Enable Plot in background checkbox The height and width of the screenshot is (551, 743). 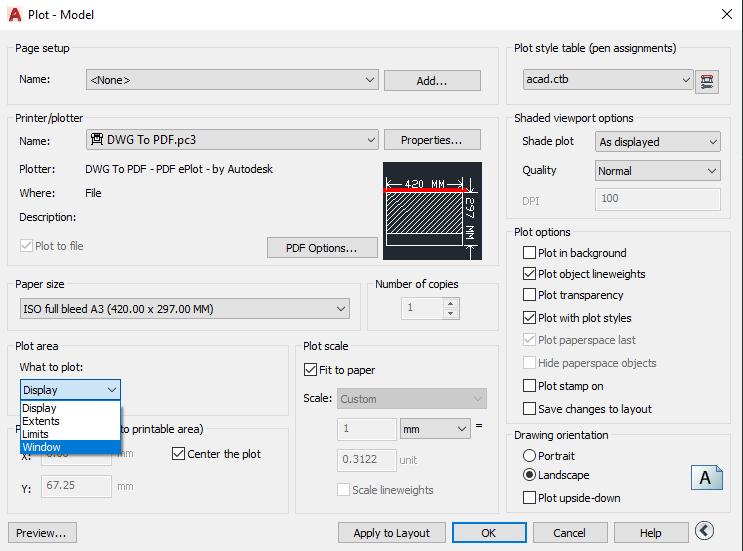pos(529,253)
